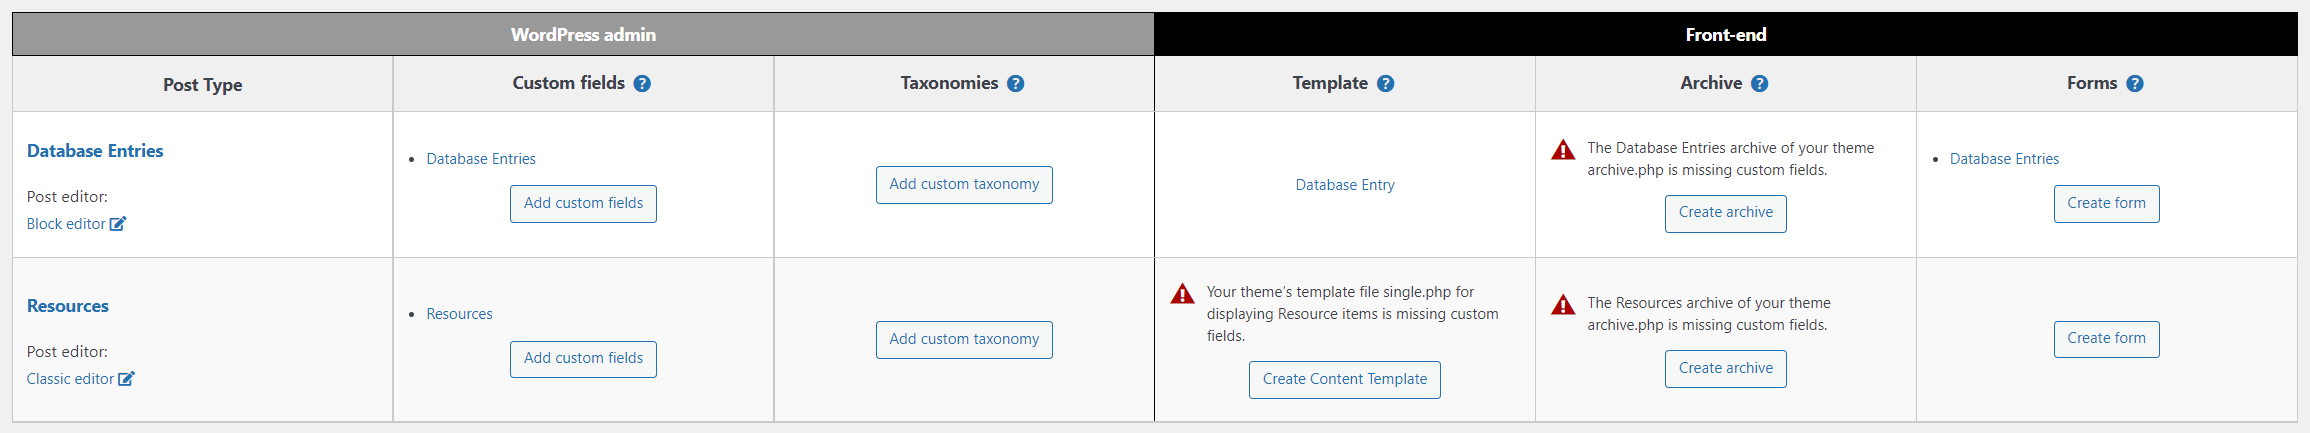Screen dimensions: 2310x433
Task: Create form in the Resources row
Action: tap(2107, 339)
